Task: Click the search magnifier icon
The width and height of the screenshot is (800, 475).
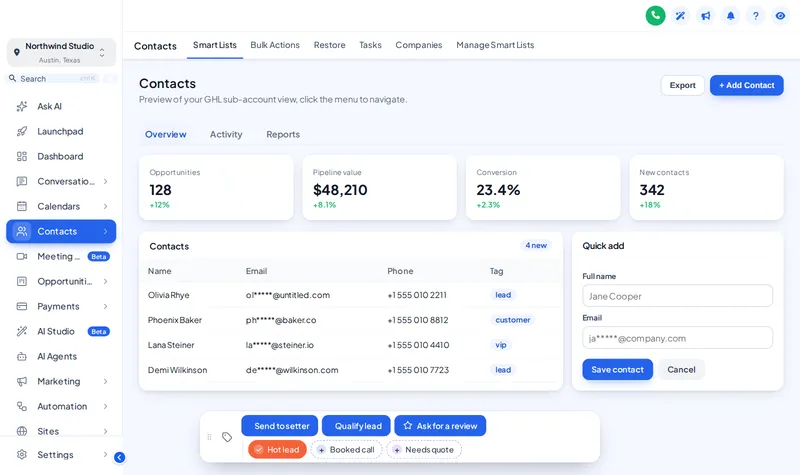Action: (x=12, y=78)
